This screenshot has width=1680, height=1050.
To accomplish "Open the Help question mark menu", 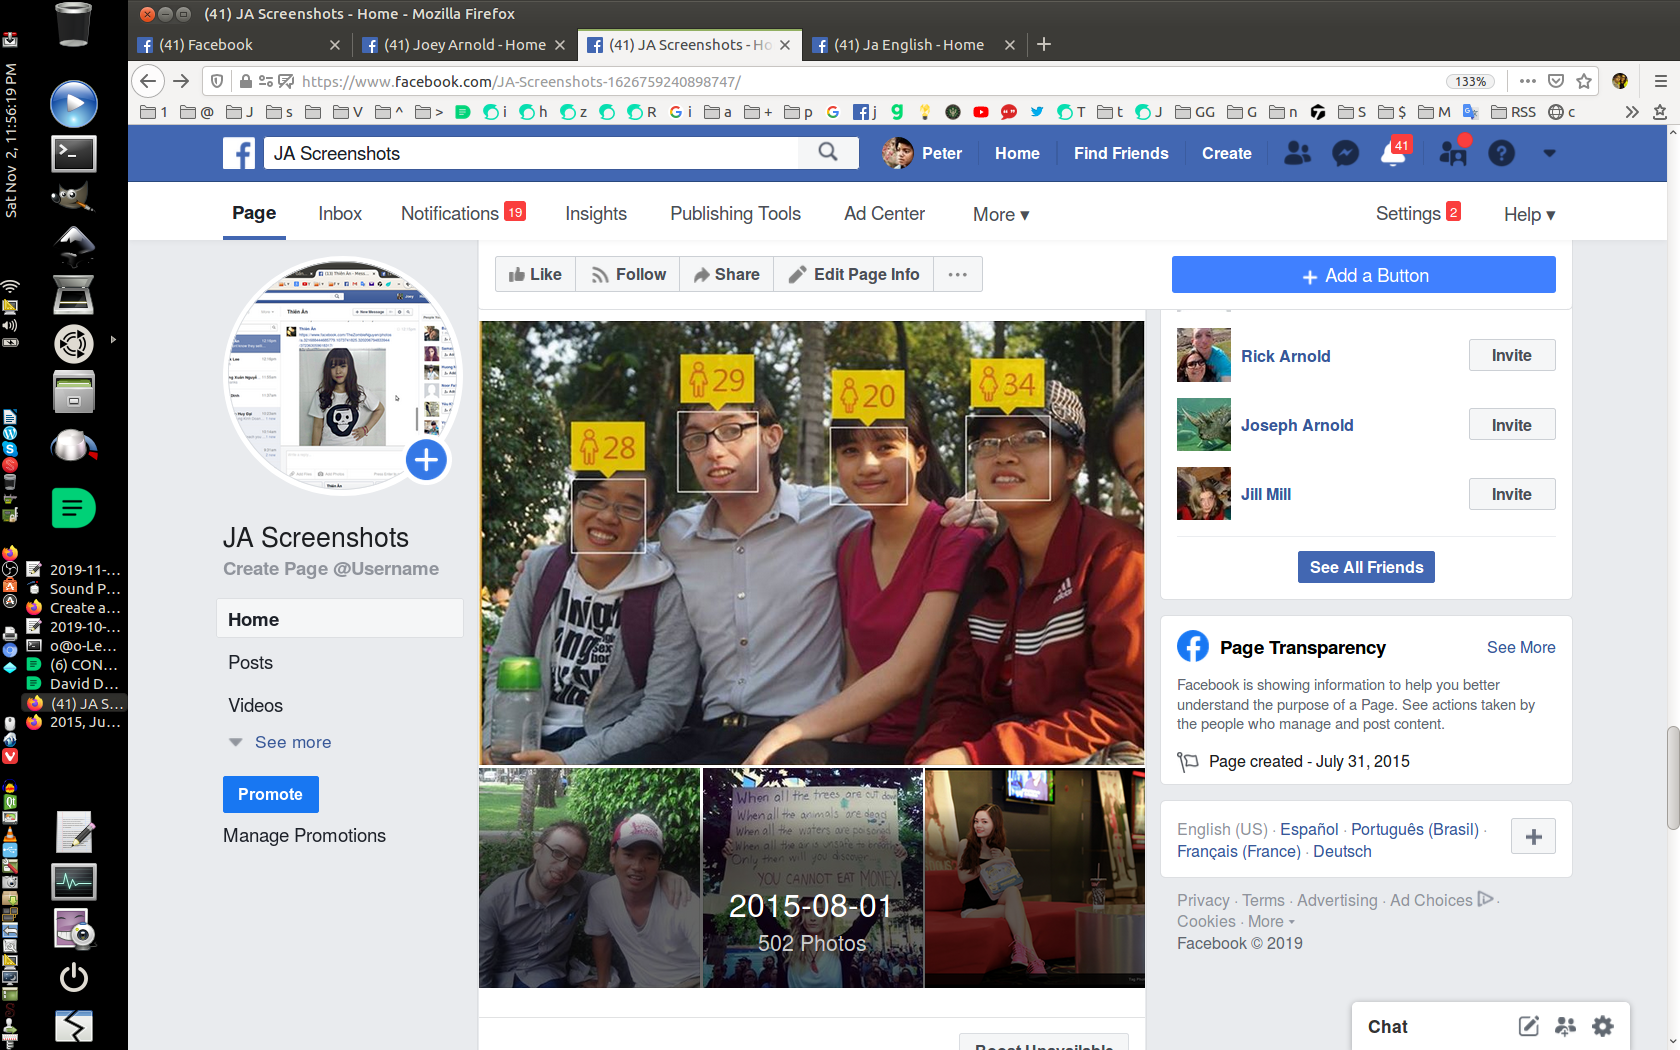I will (x=1501, y=153).
